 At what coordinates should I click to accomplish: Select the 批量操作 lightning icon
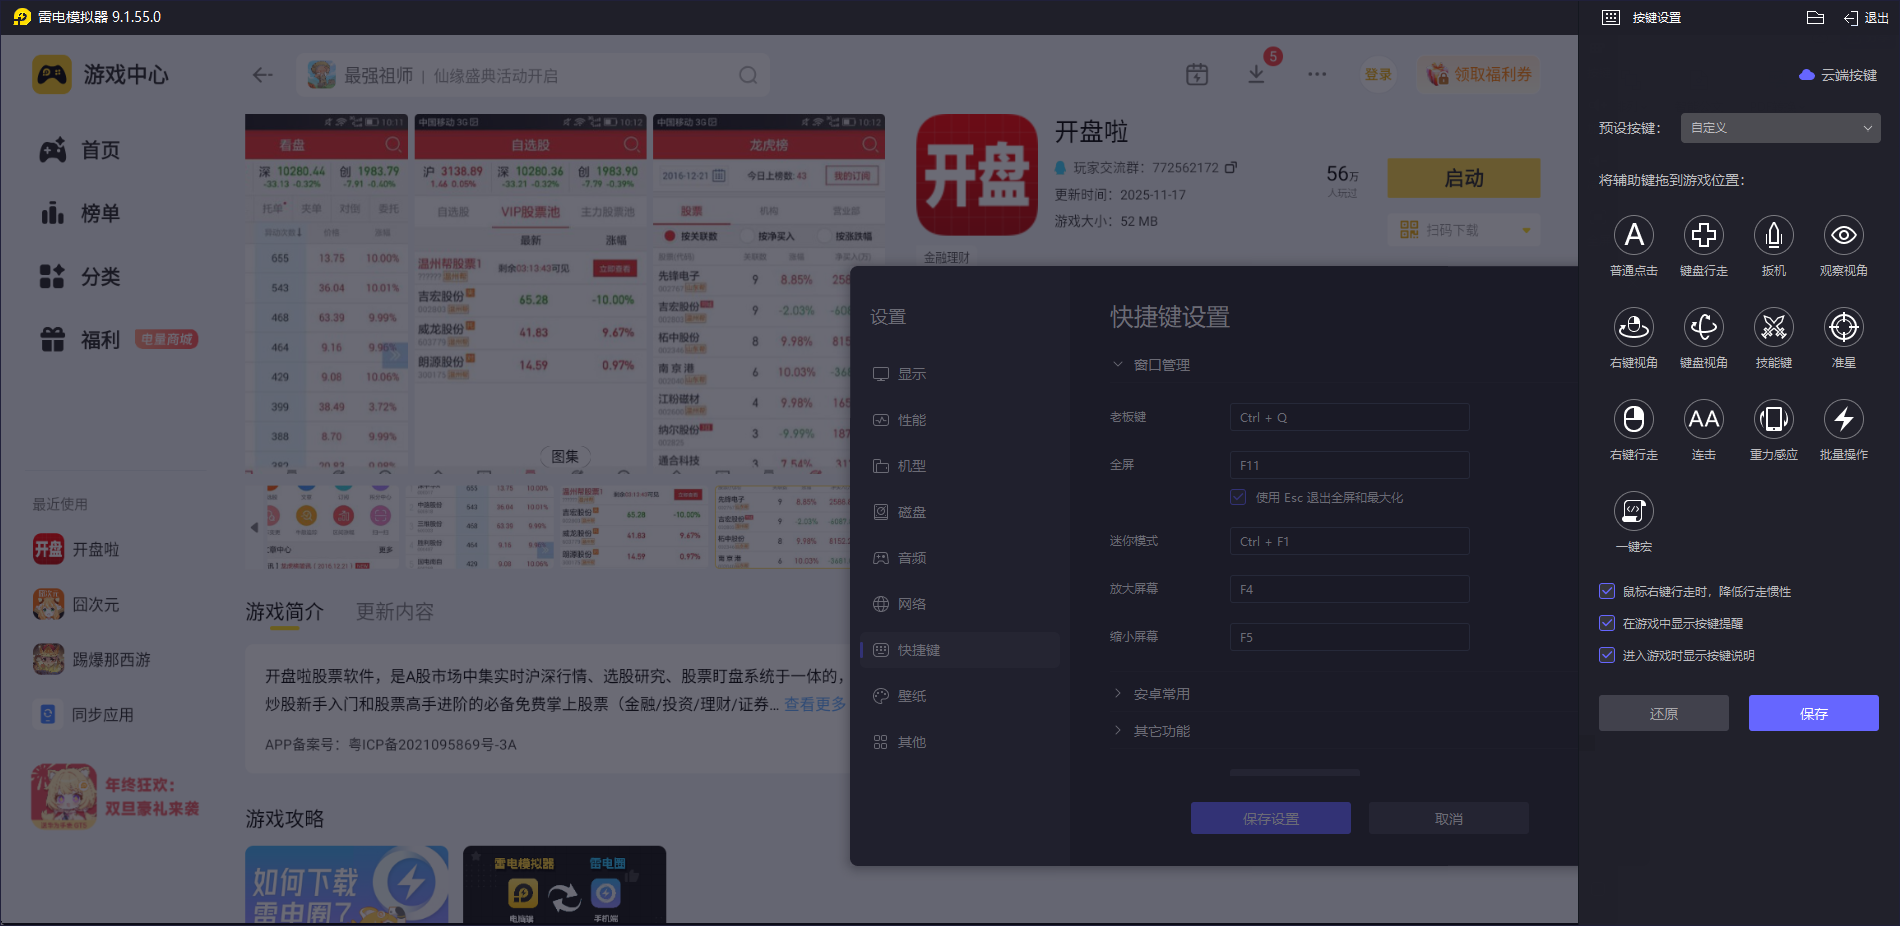pyautogui.click(x=1843, y=419)
